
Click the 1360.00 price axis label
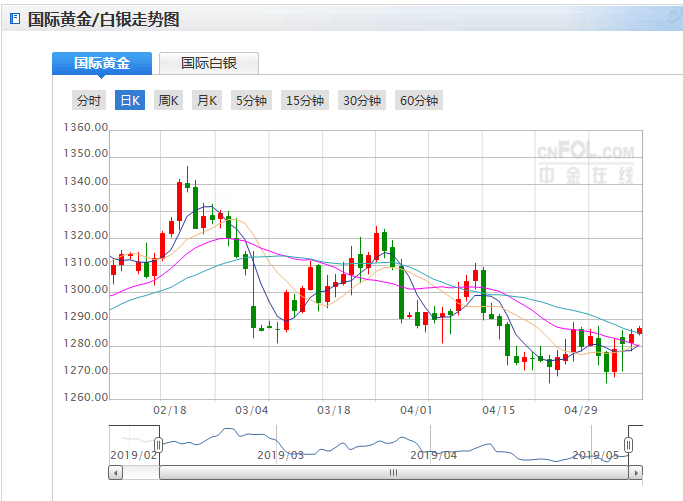coord(86,127)
